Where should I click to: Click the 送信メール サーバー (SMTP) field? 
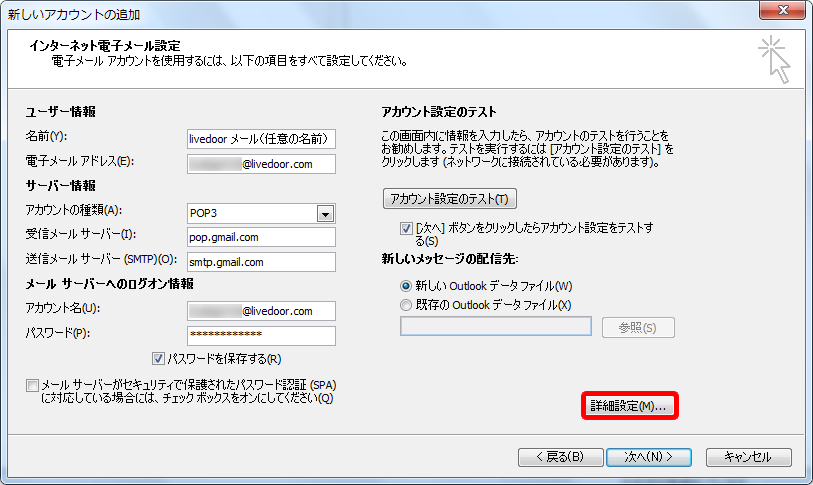pyautogui.click(x=261, y=262)
